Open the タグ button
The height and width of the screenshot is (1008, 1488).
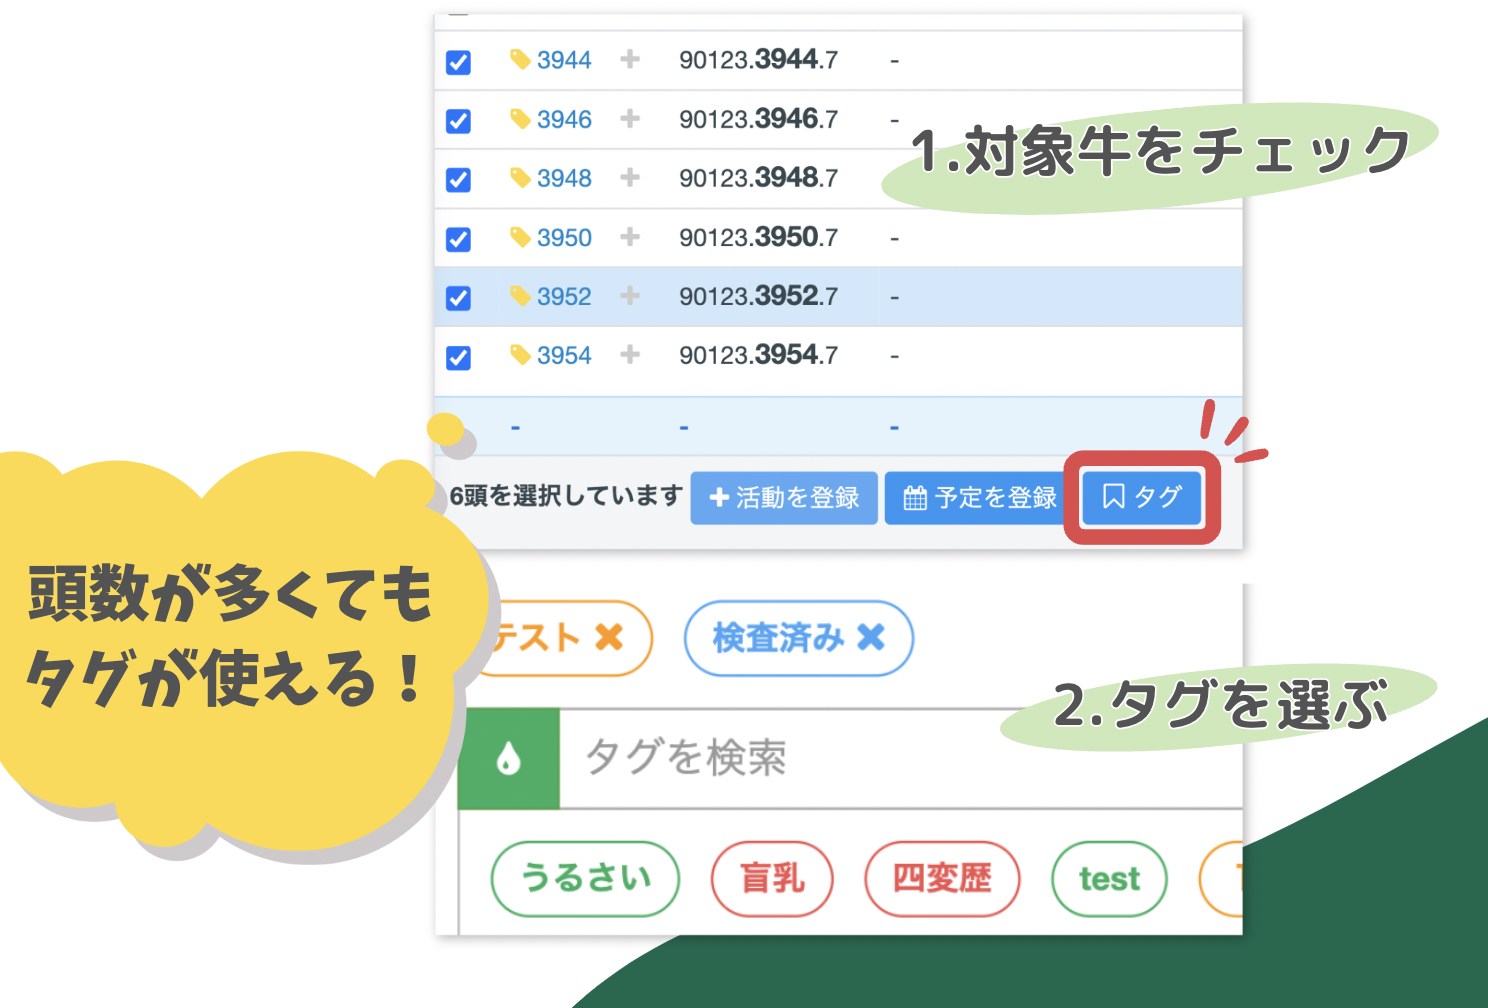[1142, 497]
